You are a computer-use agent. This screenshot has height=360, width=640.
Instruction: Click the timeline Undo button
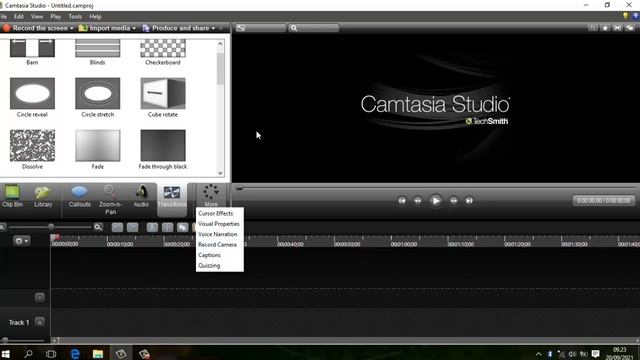(117, 227)
